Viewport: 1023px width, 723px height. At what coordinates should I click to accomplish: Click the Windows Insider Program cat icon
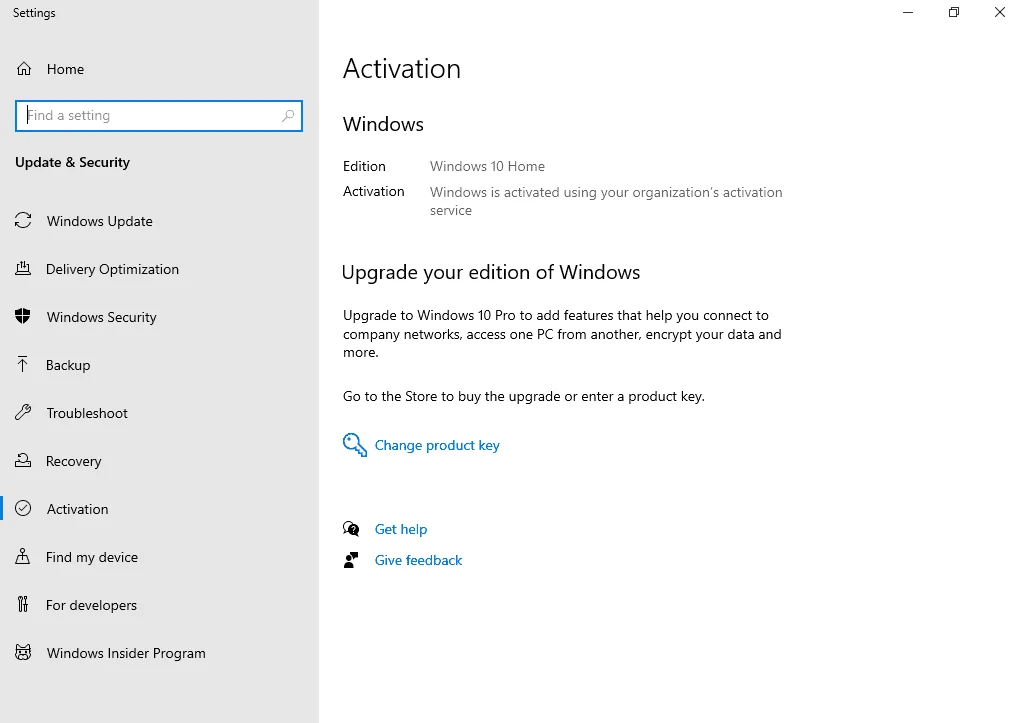coord(23,652)
